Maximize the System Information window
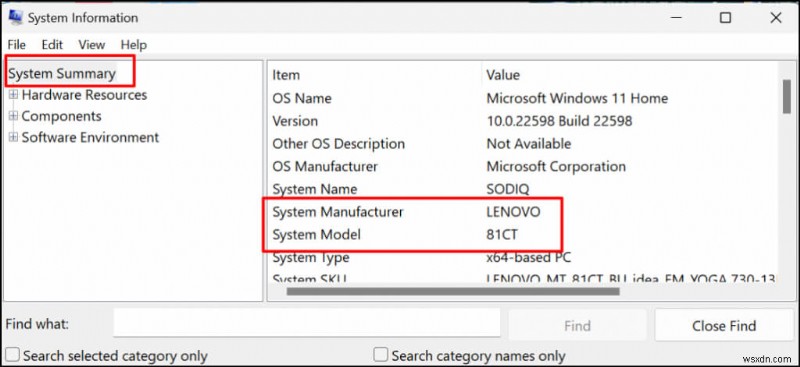Image resolution: width=800 pixels, height=367 pixels. tap(725, 18)
